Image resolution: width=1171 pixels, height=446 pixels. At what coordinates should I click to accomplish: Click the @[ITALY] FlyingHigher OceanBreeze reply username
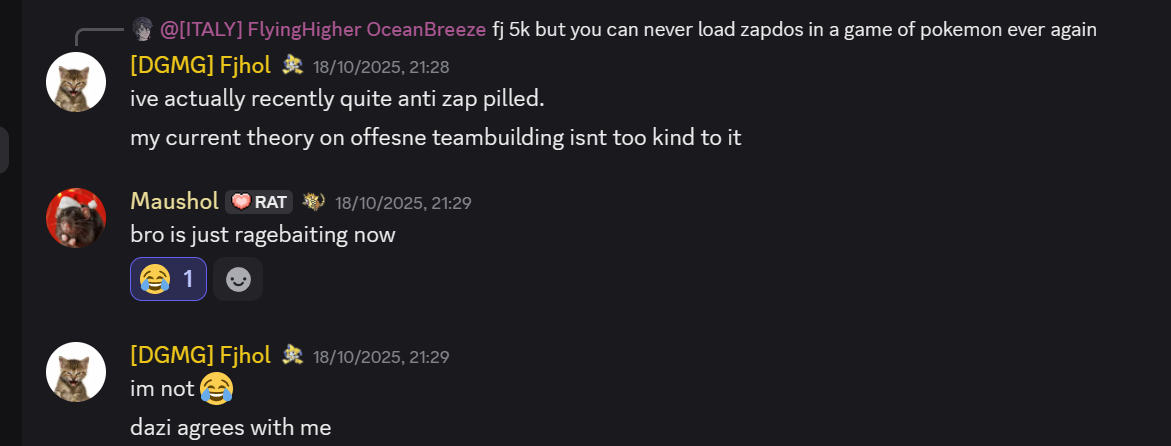tap(323, 29)
